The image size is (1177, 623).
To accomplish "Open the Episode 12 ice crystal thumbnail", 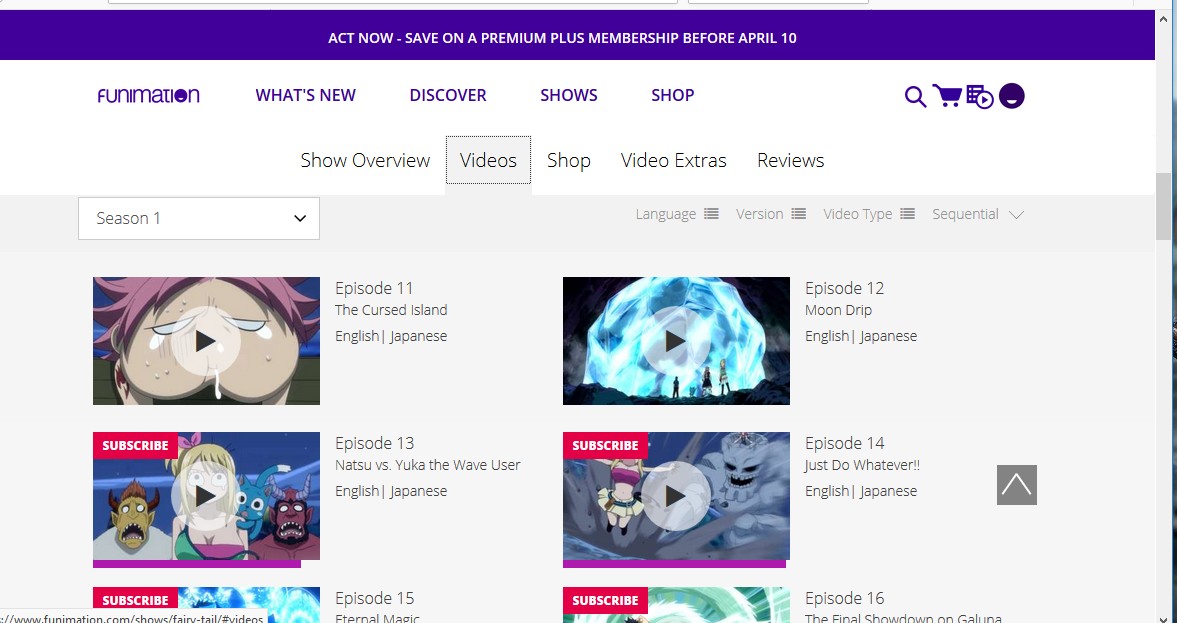I will click(676, 341).
